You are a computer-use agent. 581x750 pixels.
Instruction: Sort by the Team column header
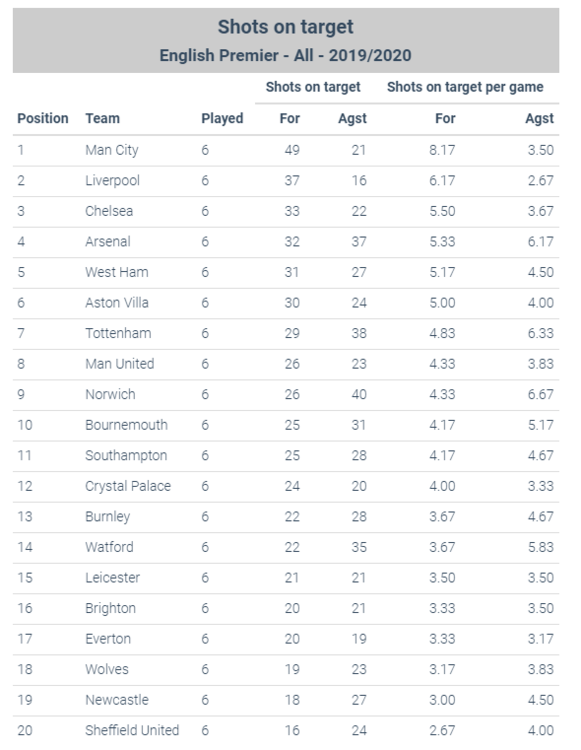(102, 118)
